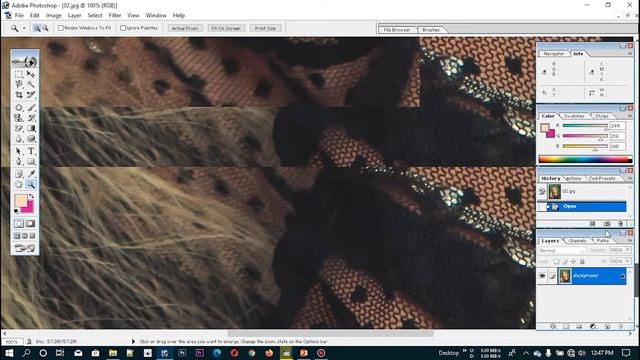This screenshot has height=360, width=640.
Task: Click the Actual Pixels button
Action: click(184, 28)
